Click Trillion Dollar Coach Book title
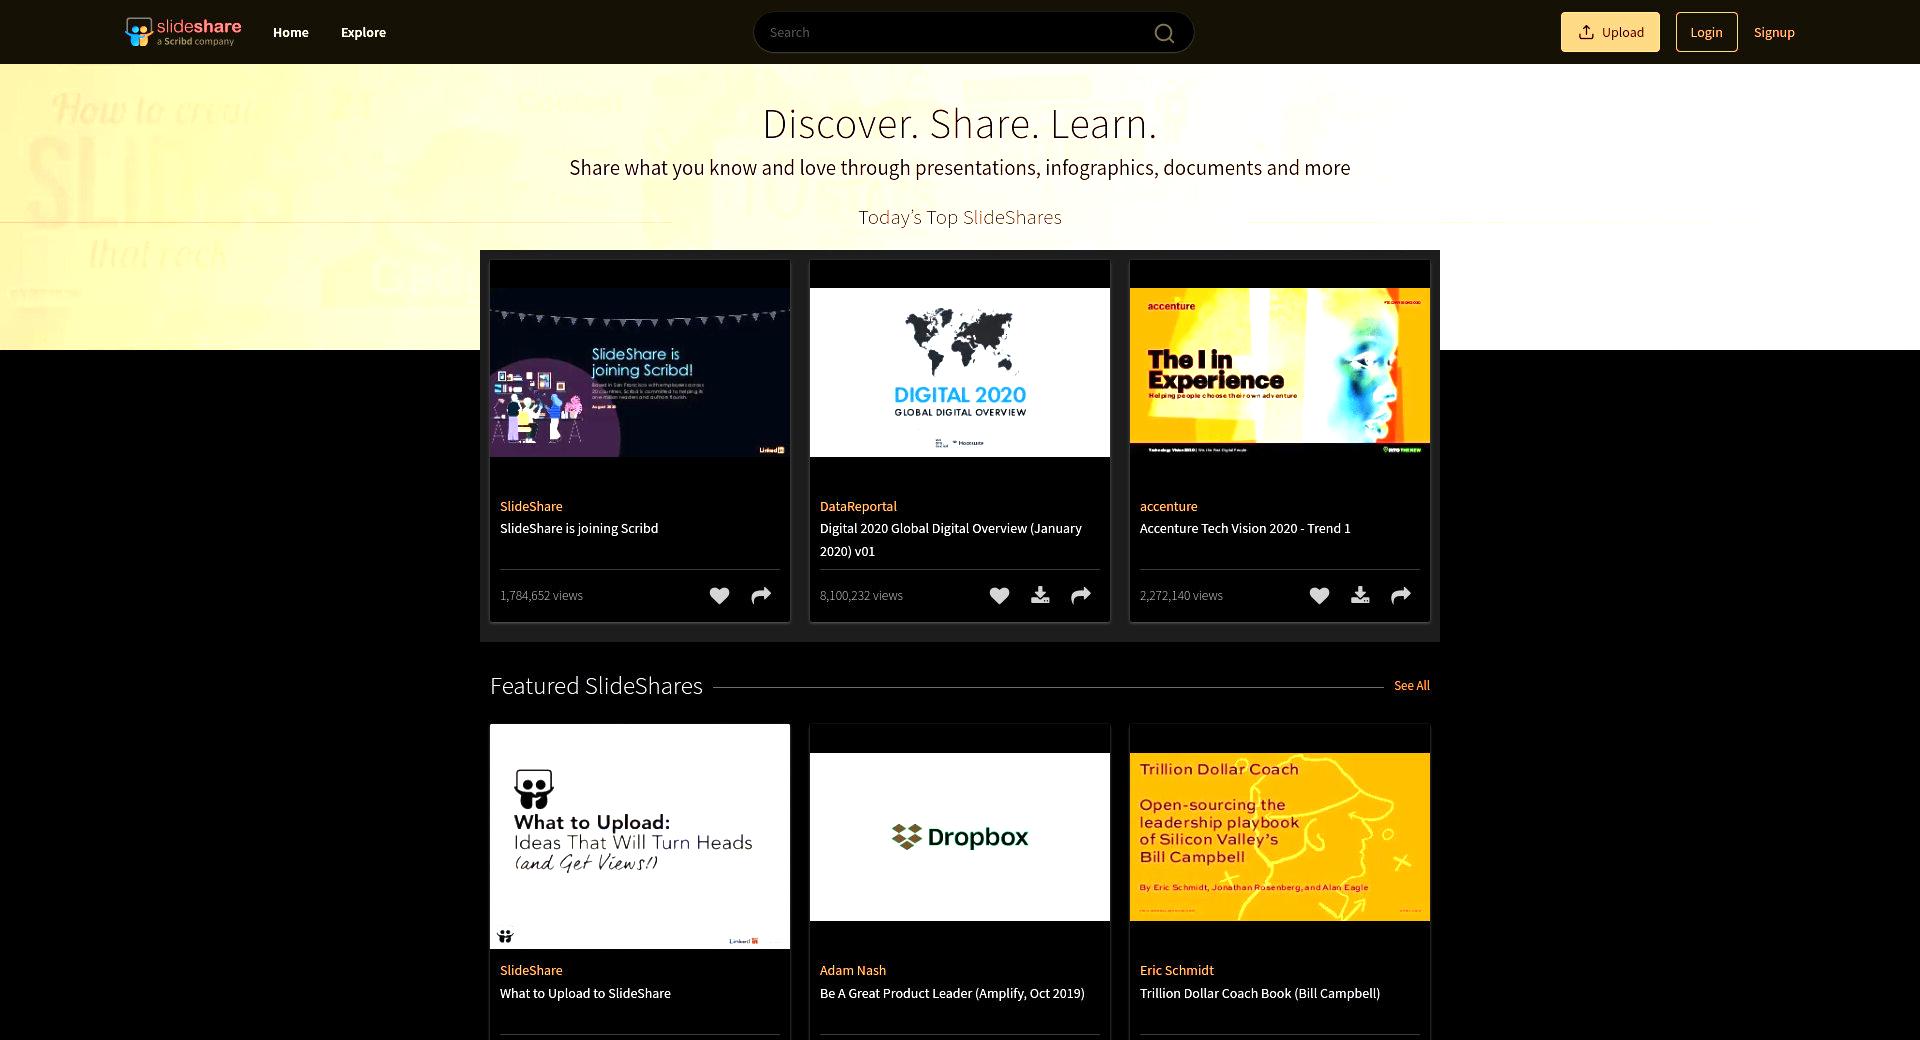Screen dimensions: 1920x1040 pos(1259,993)
